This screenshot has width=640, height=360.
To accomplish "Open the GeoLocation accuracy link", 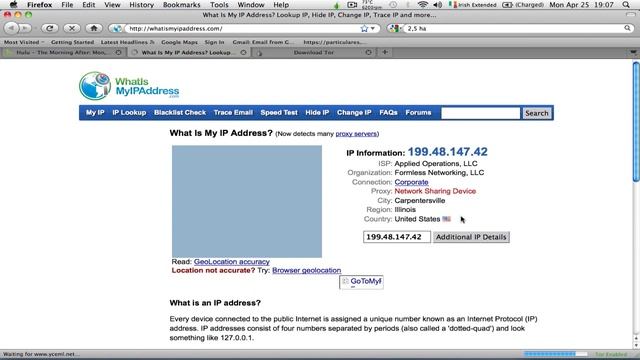I will pyautogui.click(x=231, y=262).
